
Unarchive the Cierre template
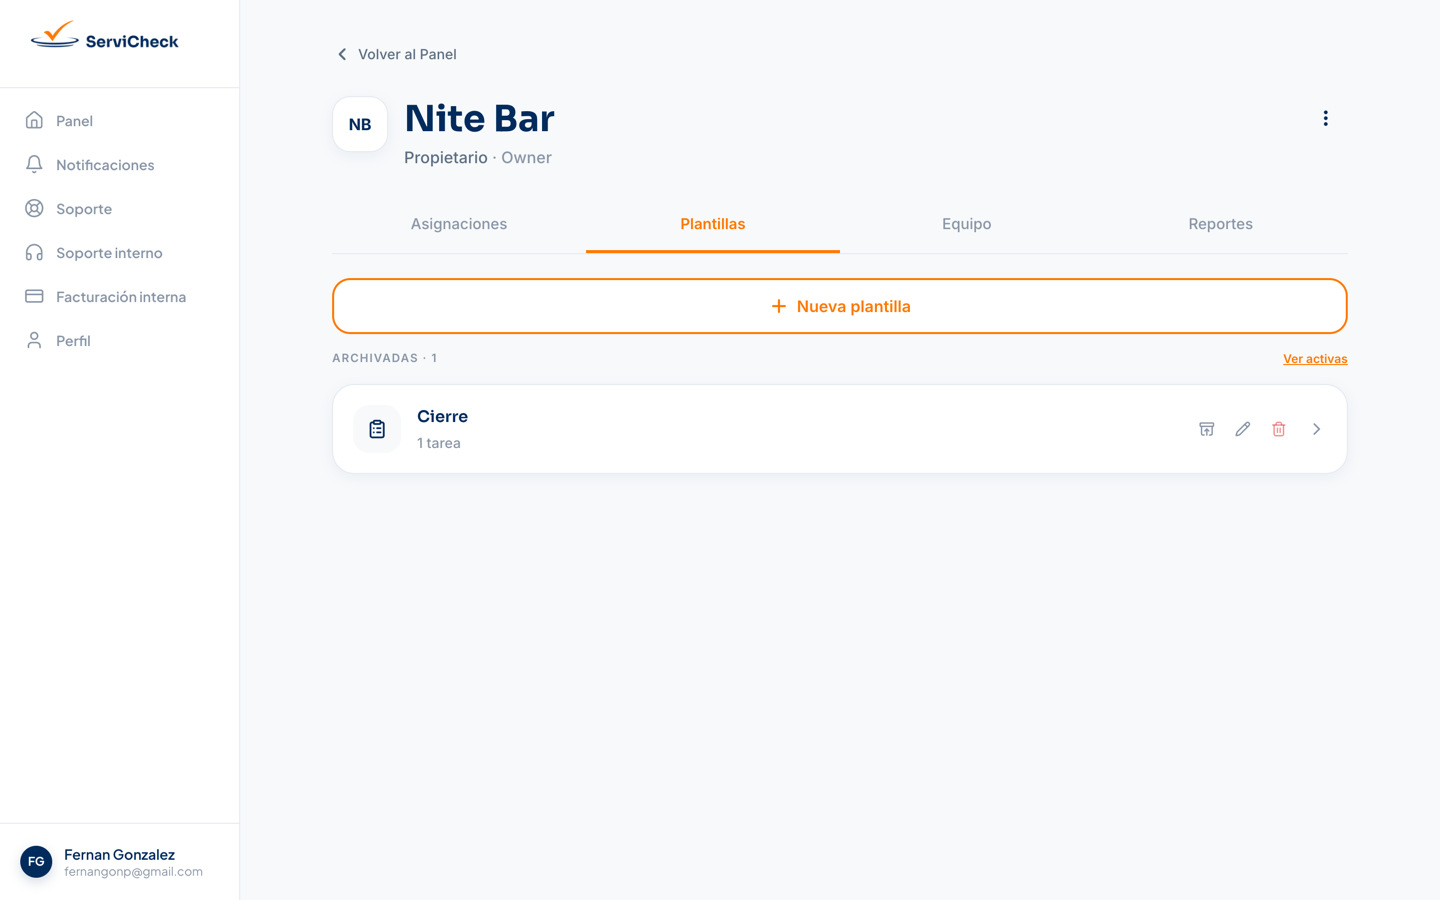[1207, 429]
